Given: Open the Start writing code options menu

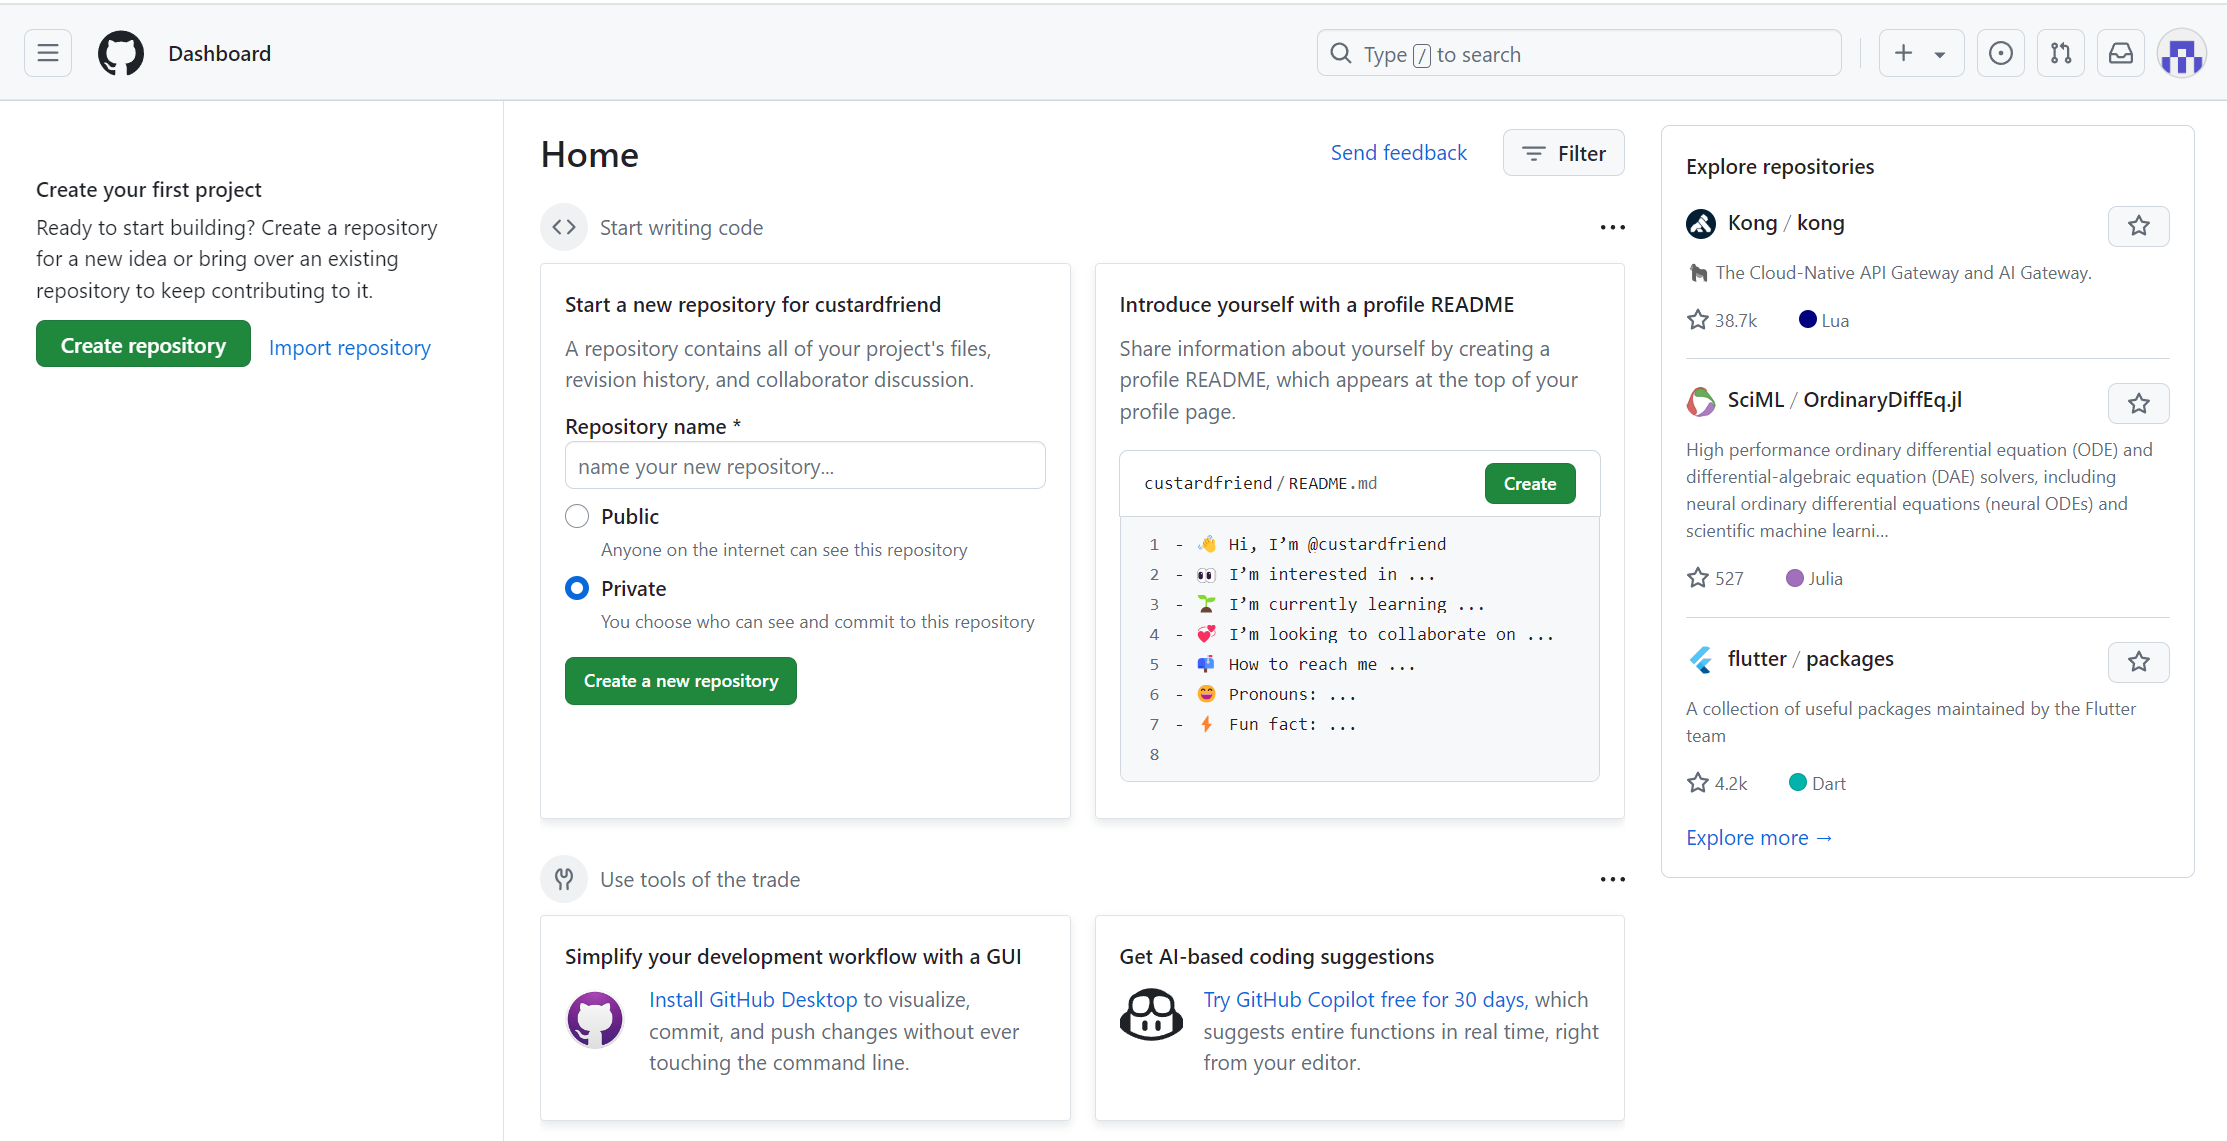Looking at the screenshot, I should 1612,227.
